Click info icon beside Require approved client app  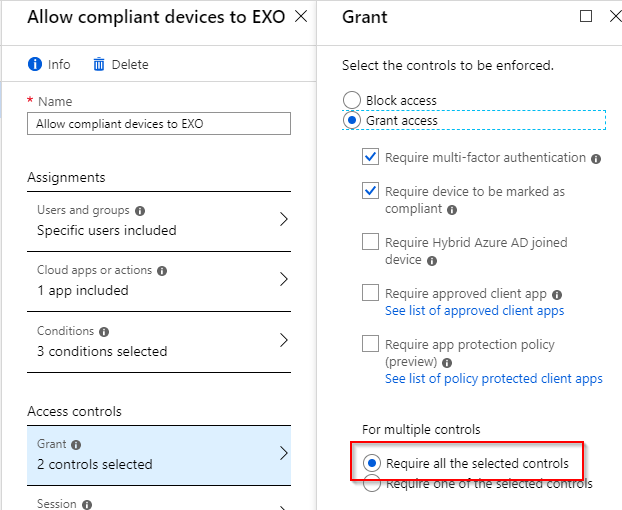(557, 295)
